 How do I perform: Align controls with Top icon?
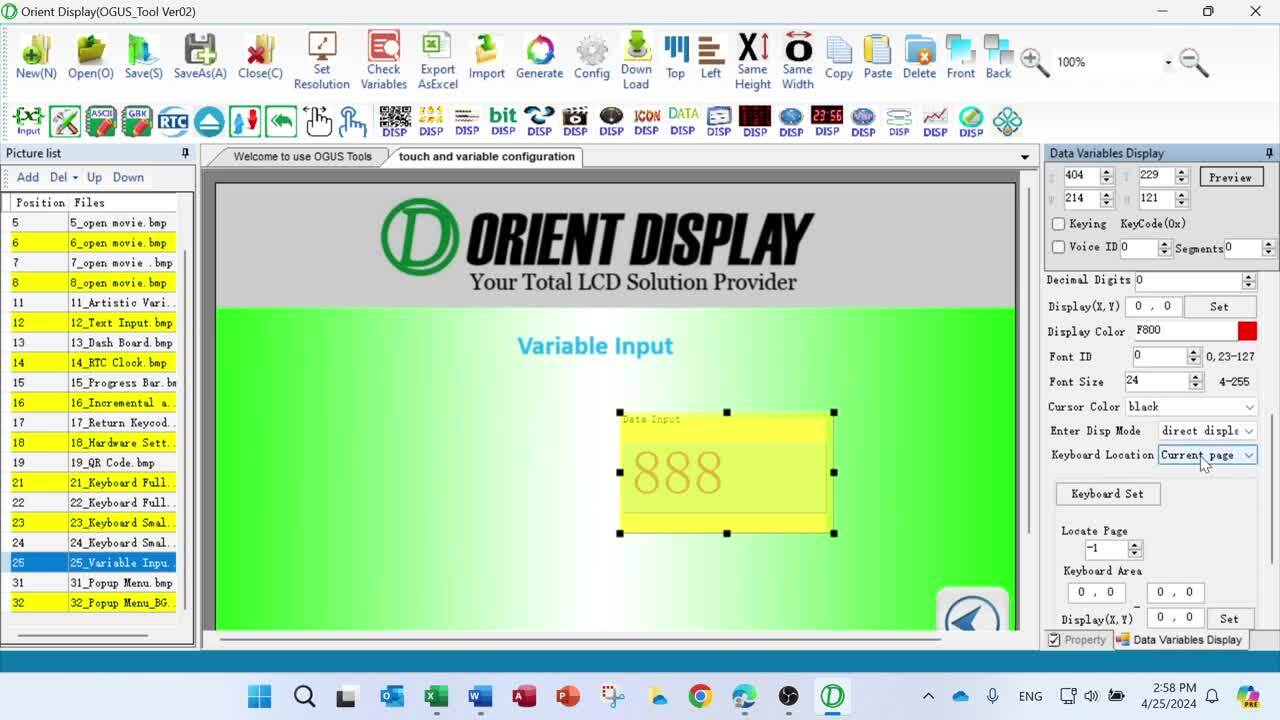676,57
